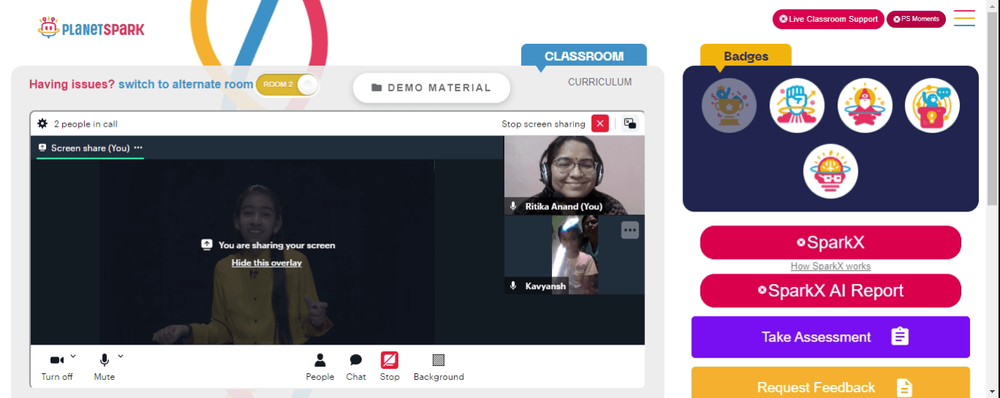The width and height of the screenshot is (1000, 398).
Task: Click Stop screen share button
Action: (390, 367)
